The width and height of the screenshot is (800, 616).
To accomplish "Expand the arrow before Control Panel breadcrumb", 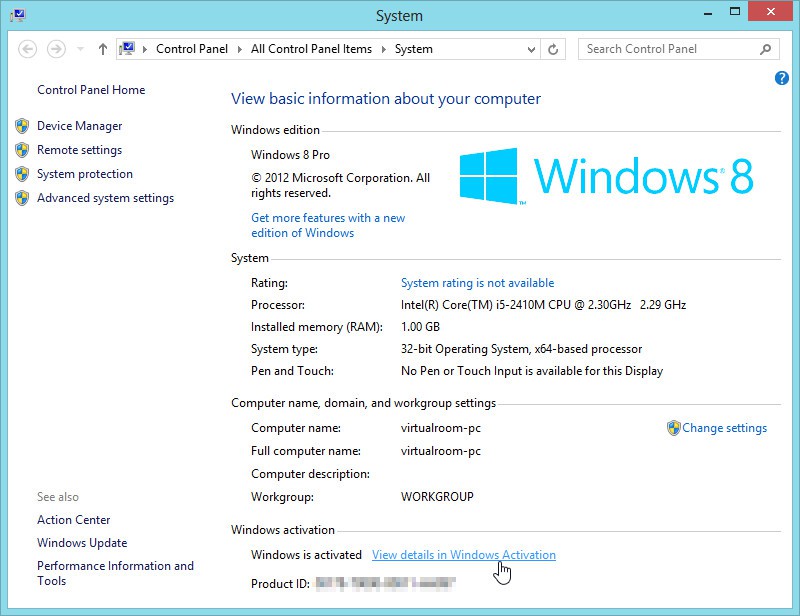I will click(x=145, y=50).
